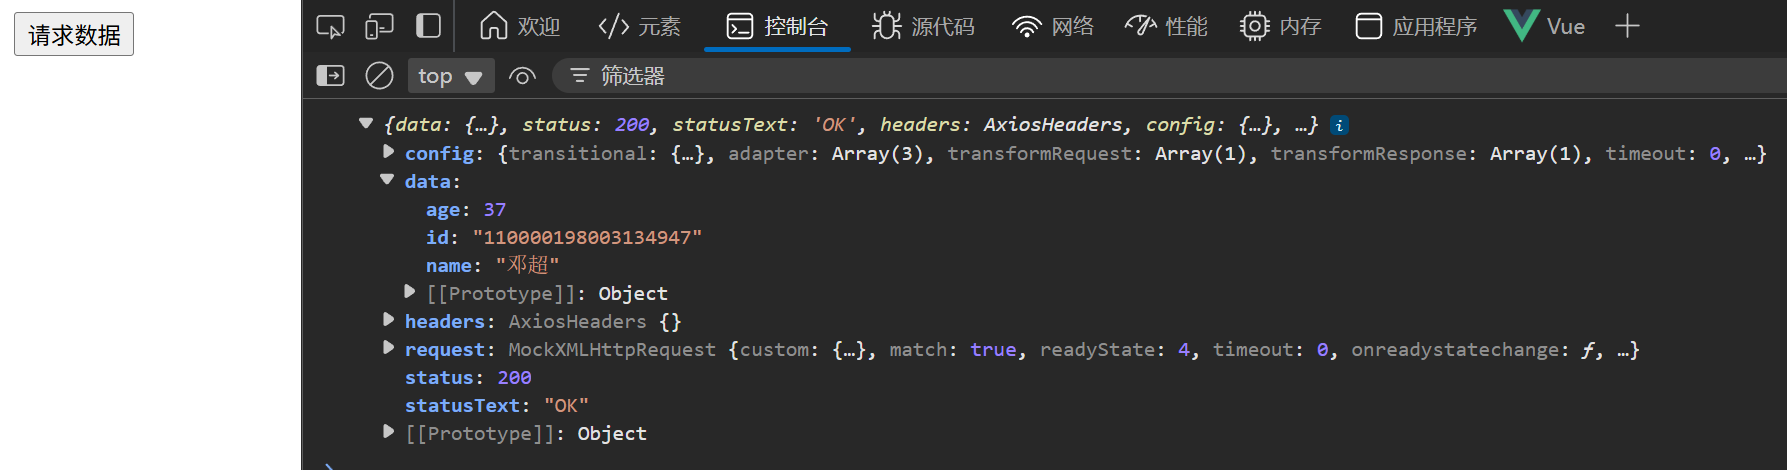Show the console sidebar panel
This screenshot has width=1787, height=470.
coord(330,76)
